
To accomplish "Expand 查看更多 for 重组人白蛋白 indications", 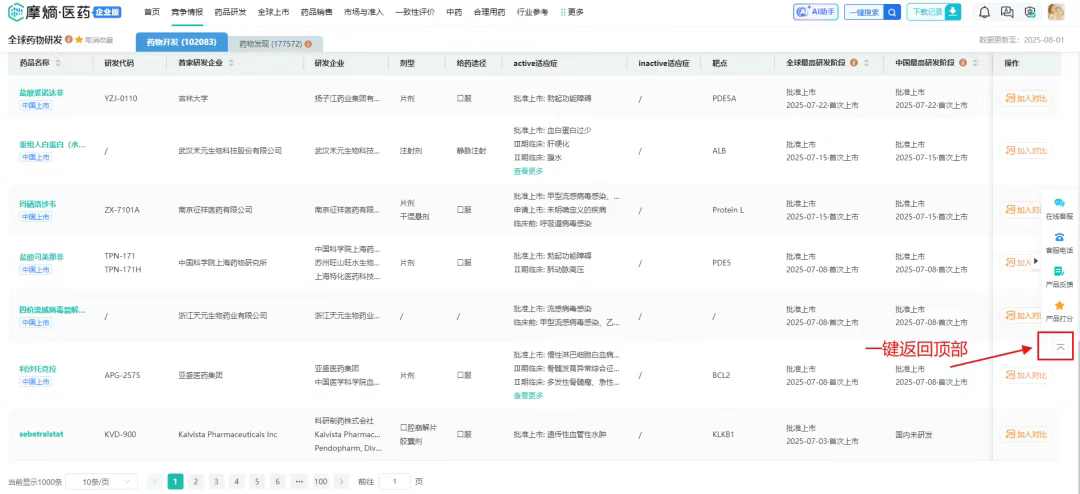I will click(528, 171).
